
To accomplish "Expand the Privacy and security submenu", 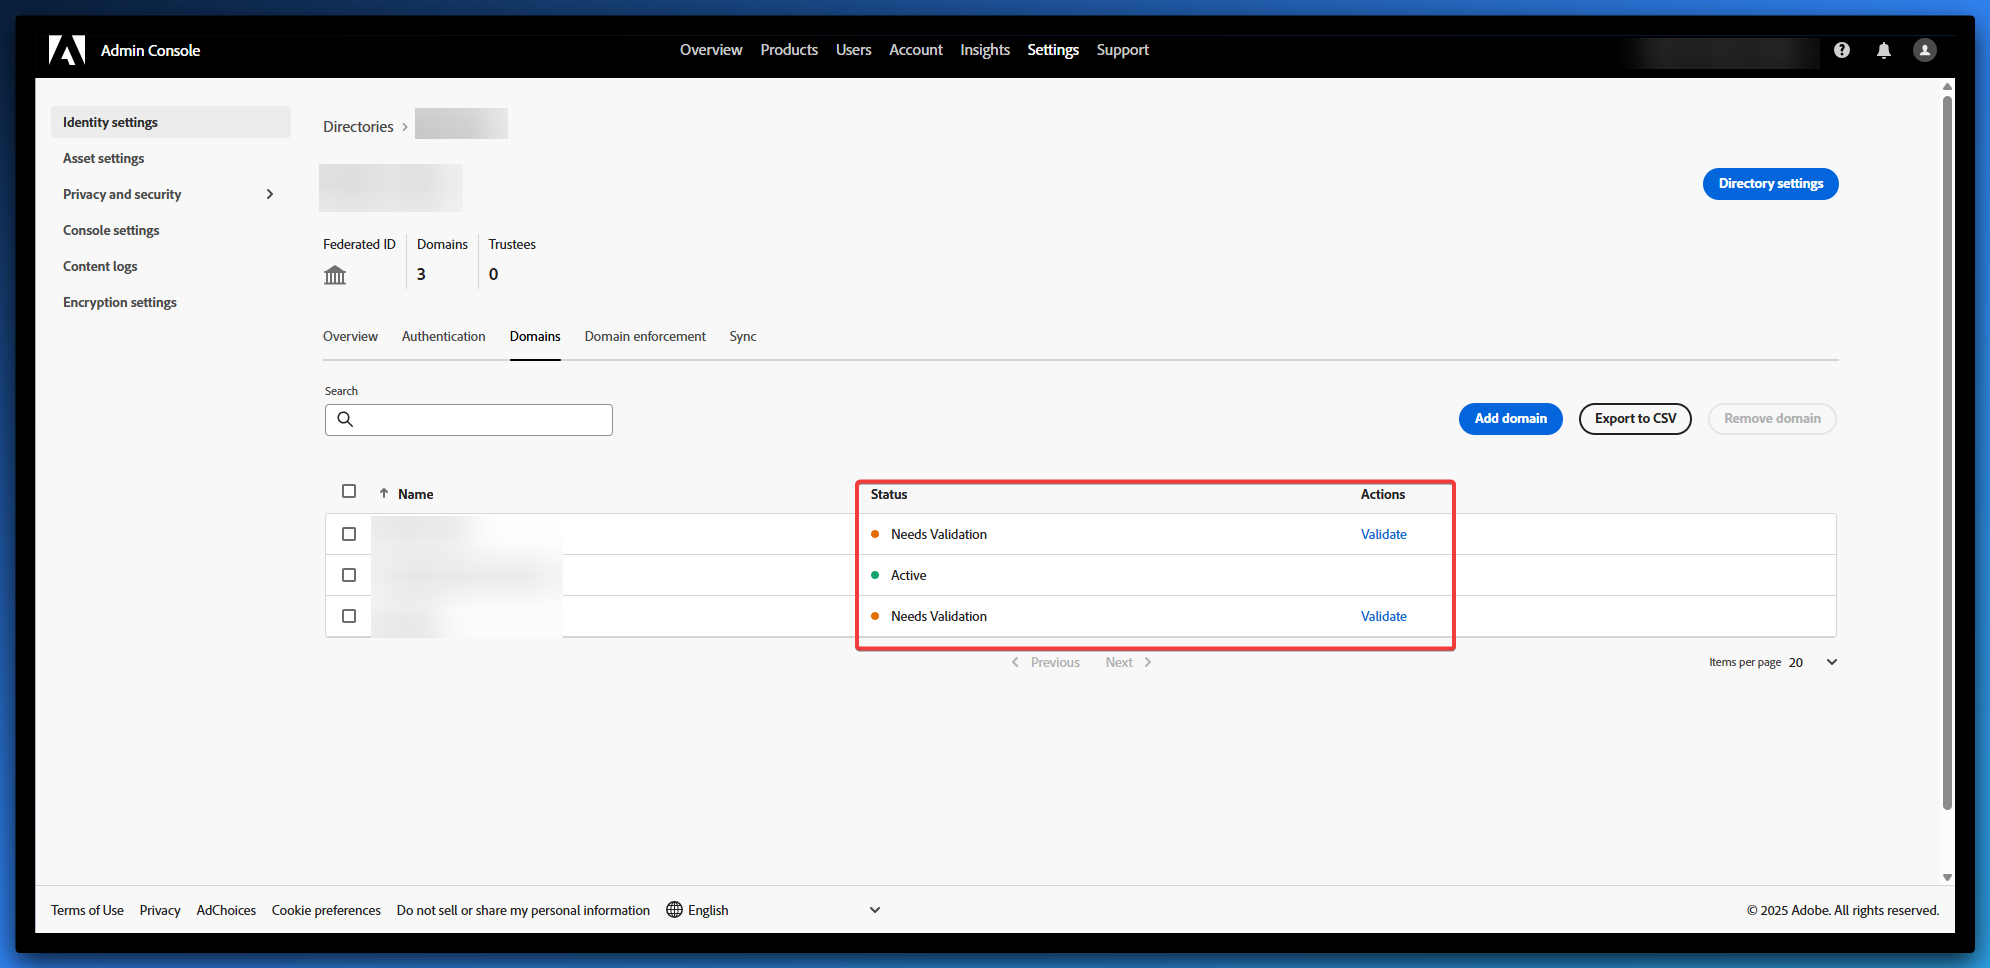I will [269, 194].
